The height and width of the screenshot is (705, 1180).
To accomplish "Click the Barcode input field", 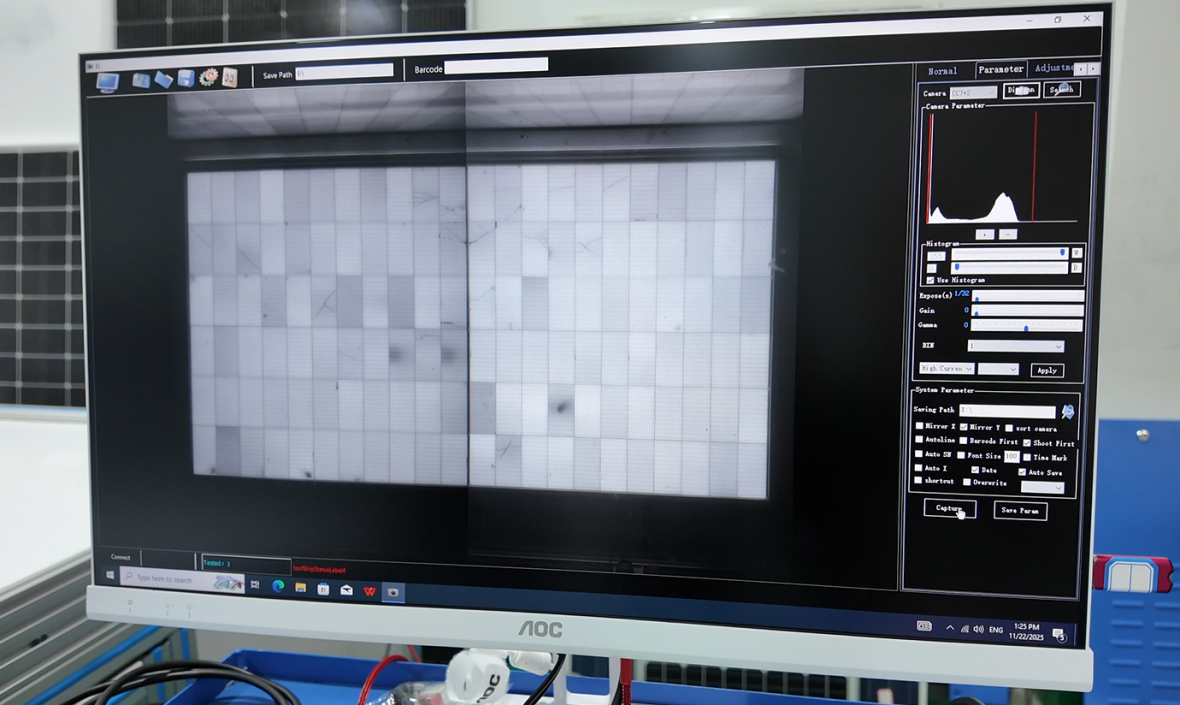I will point(496,66).
